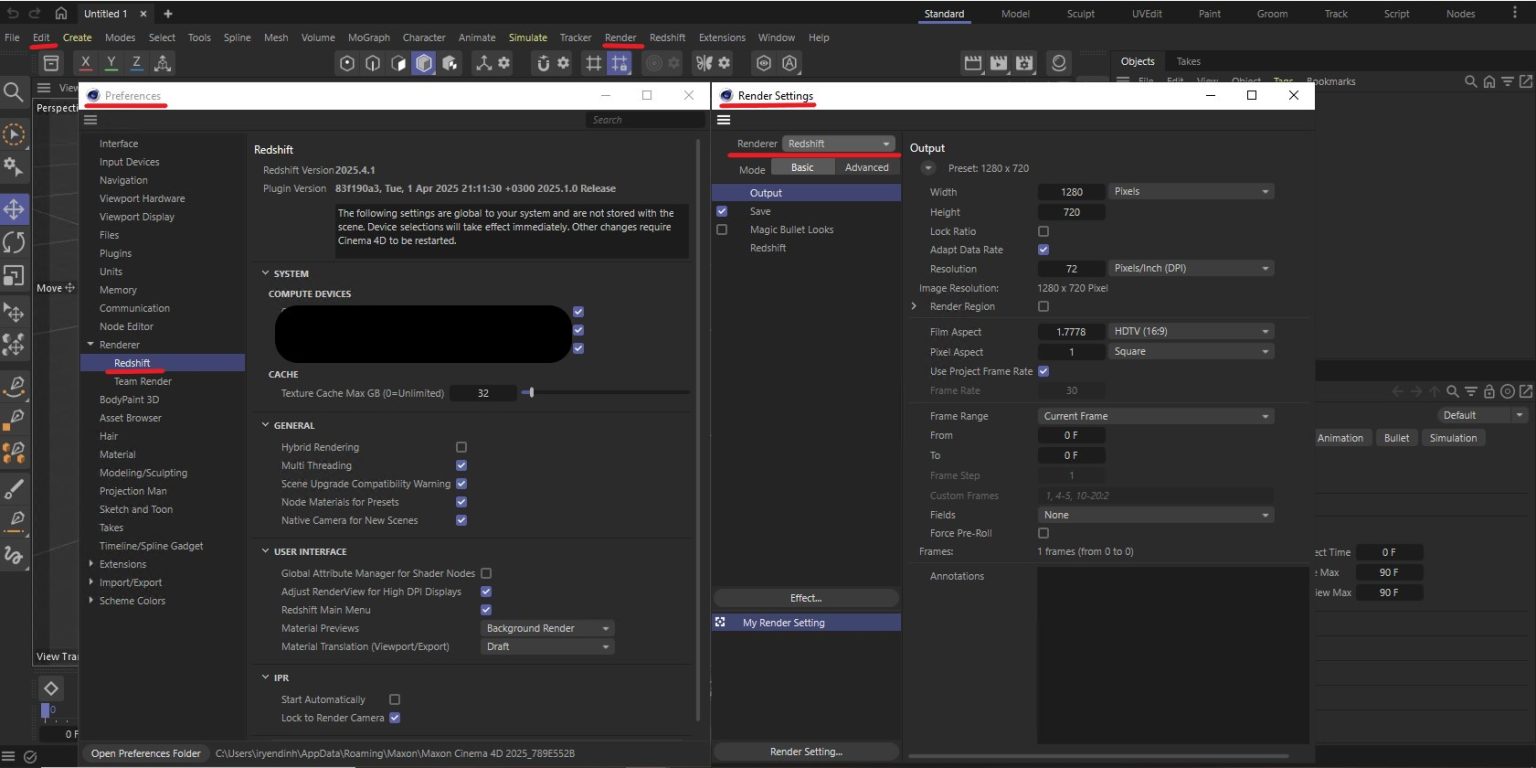
Task: Click the Open Preferences Folder button
Action: click(146, 753)
